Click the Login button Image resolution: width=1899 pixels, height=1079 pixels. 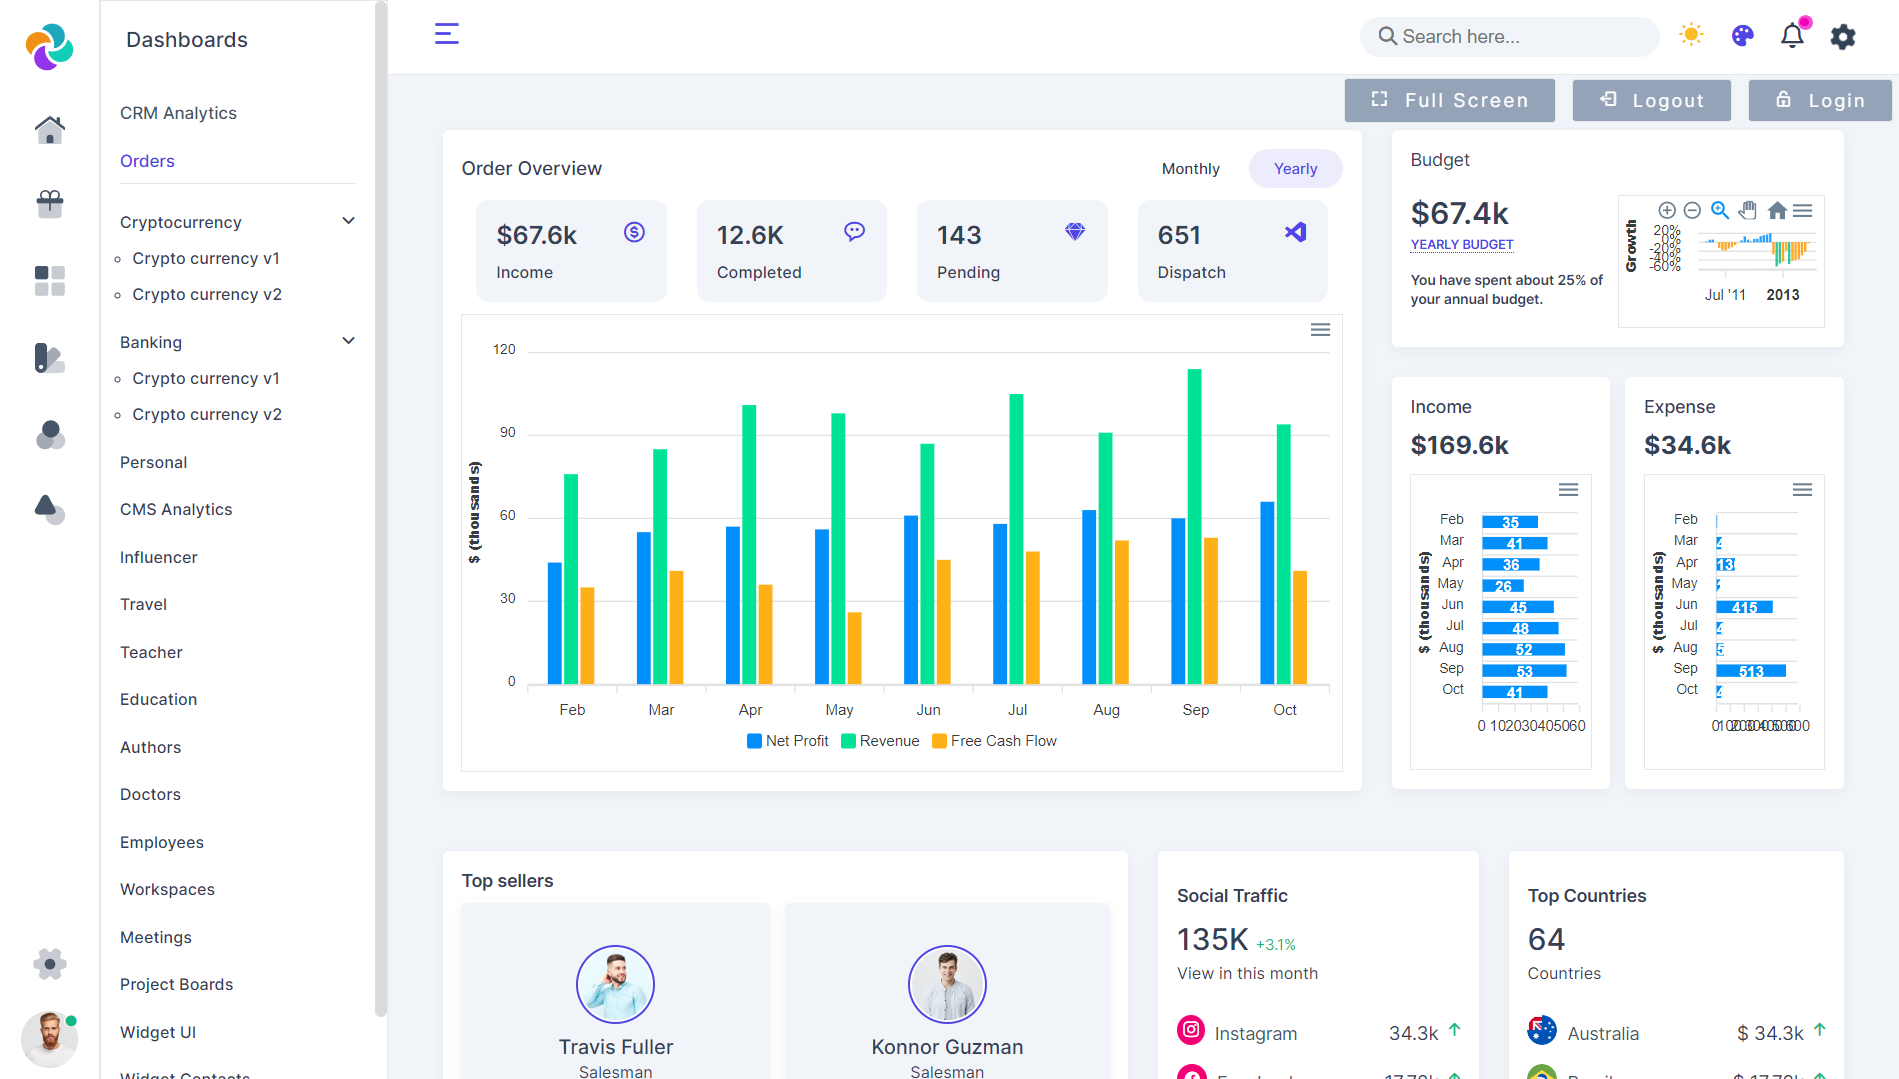(x=1820, y=100)
